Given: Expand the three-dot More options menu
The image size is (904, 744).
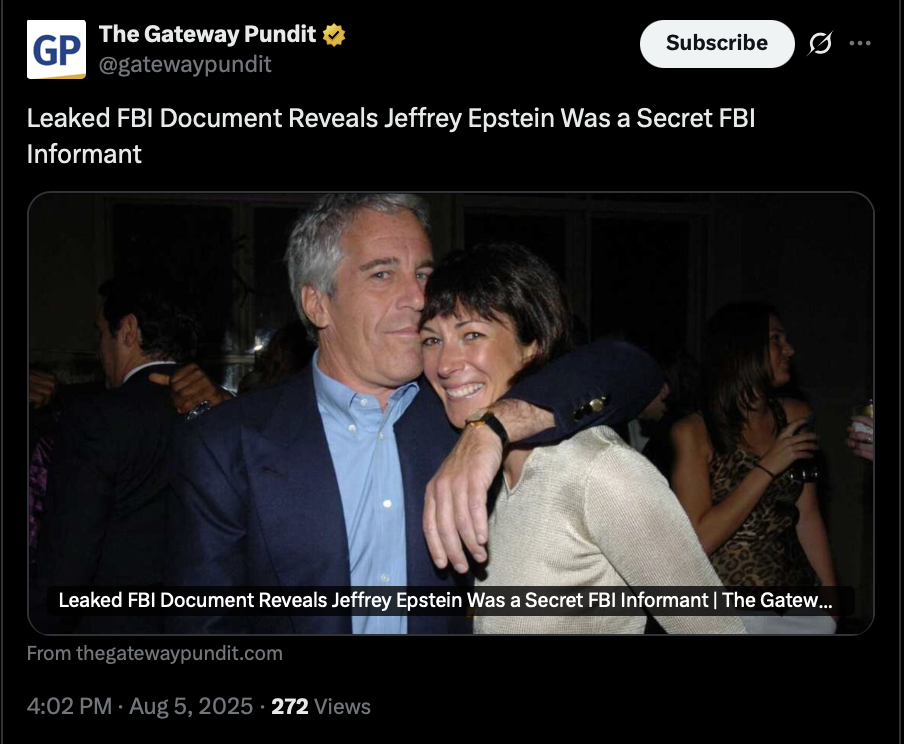Looking at the screenshot, I should (x=860, y=43).
